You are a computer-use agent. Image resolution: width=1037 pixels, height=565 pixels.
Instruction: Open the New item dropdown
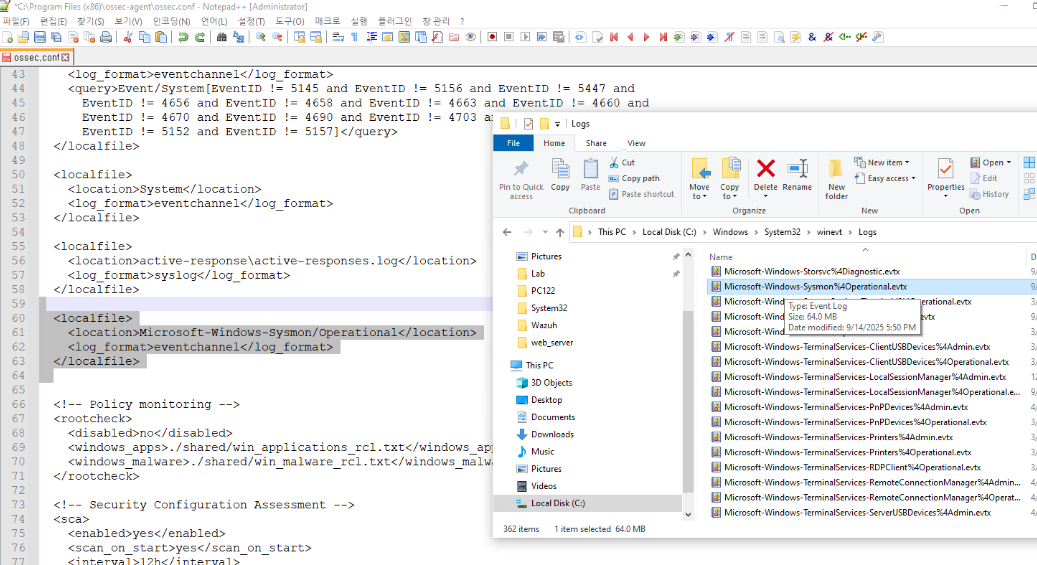pyautogui.click(x=882, y=162)
